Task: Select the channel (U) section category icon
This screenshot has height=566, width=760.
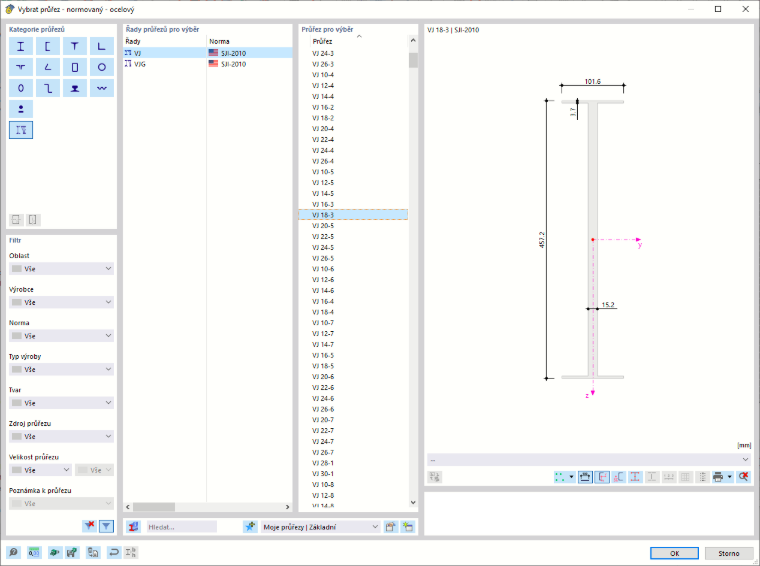Action: [x=48, y=47]
